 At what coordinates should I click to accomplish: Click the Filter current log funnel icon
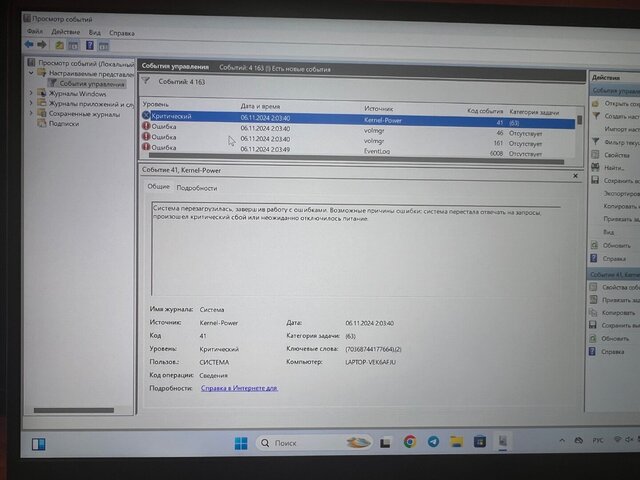(596, 141)
